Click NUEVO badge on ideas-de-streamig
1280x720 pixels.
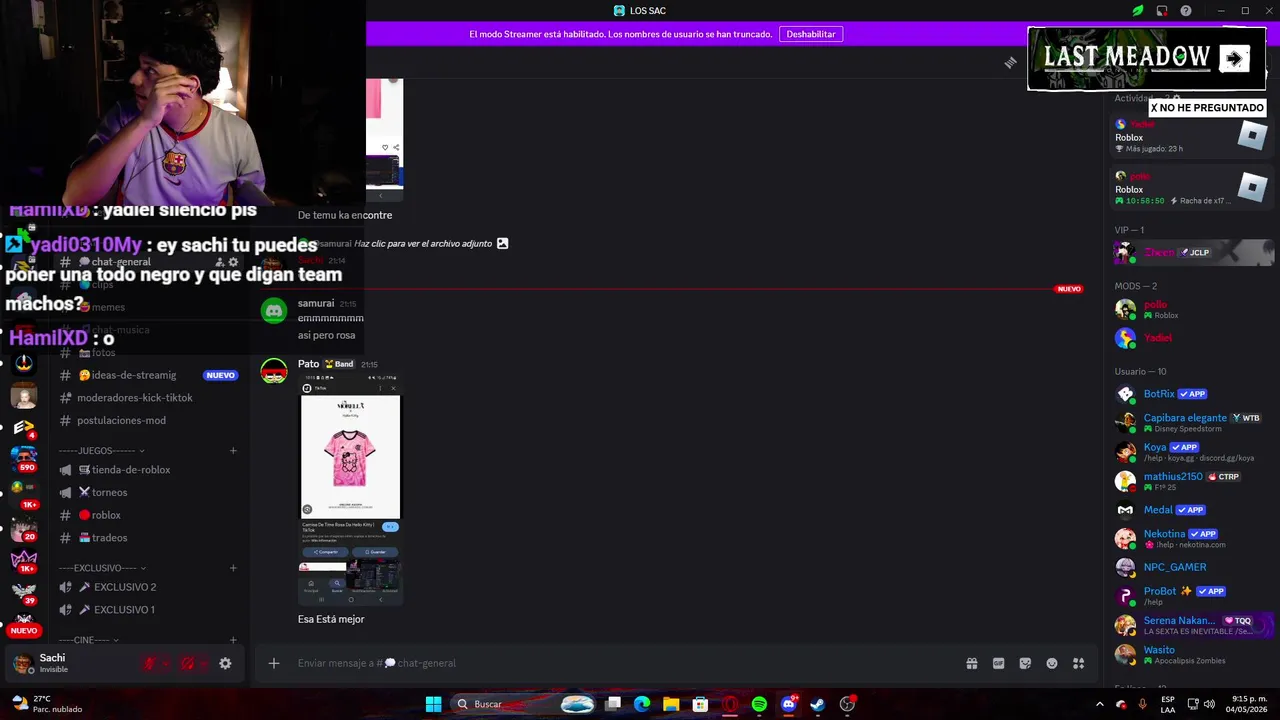click(x=220, y=375)
